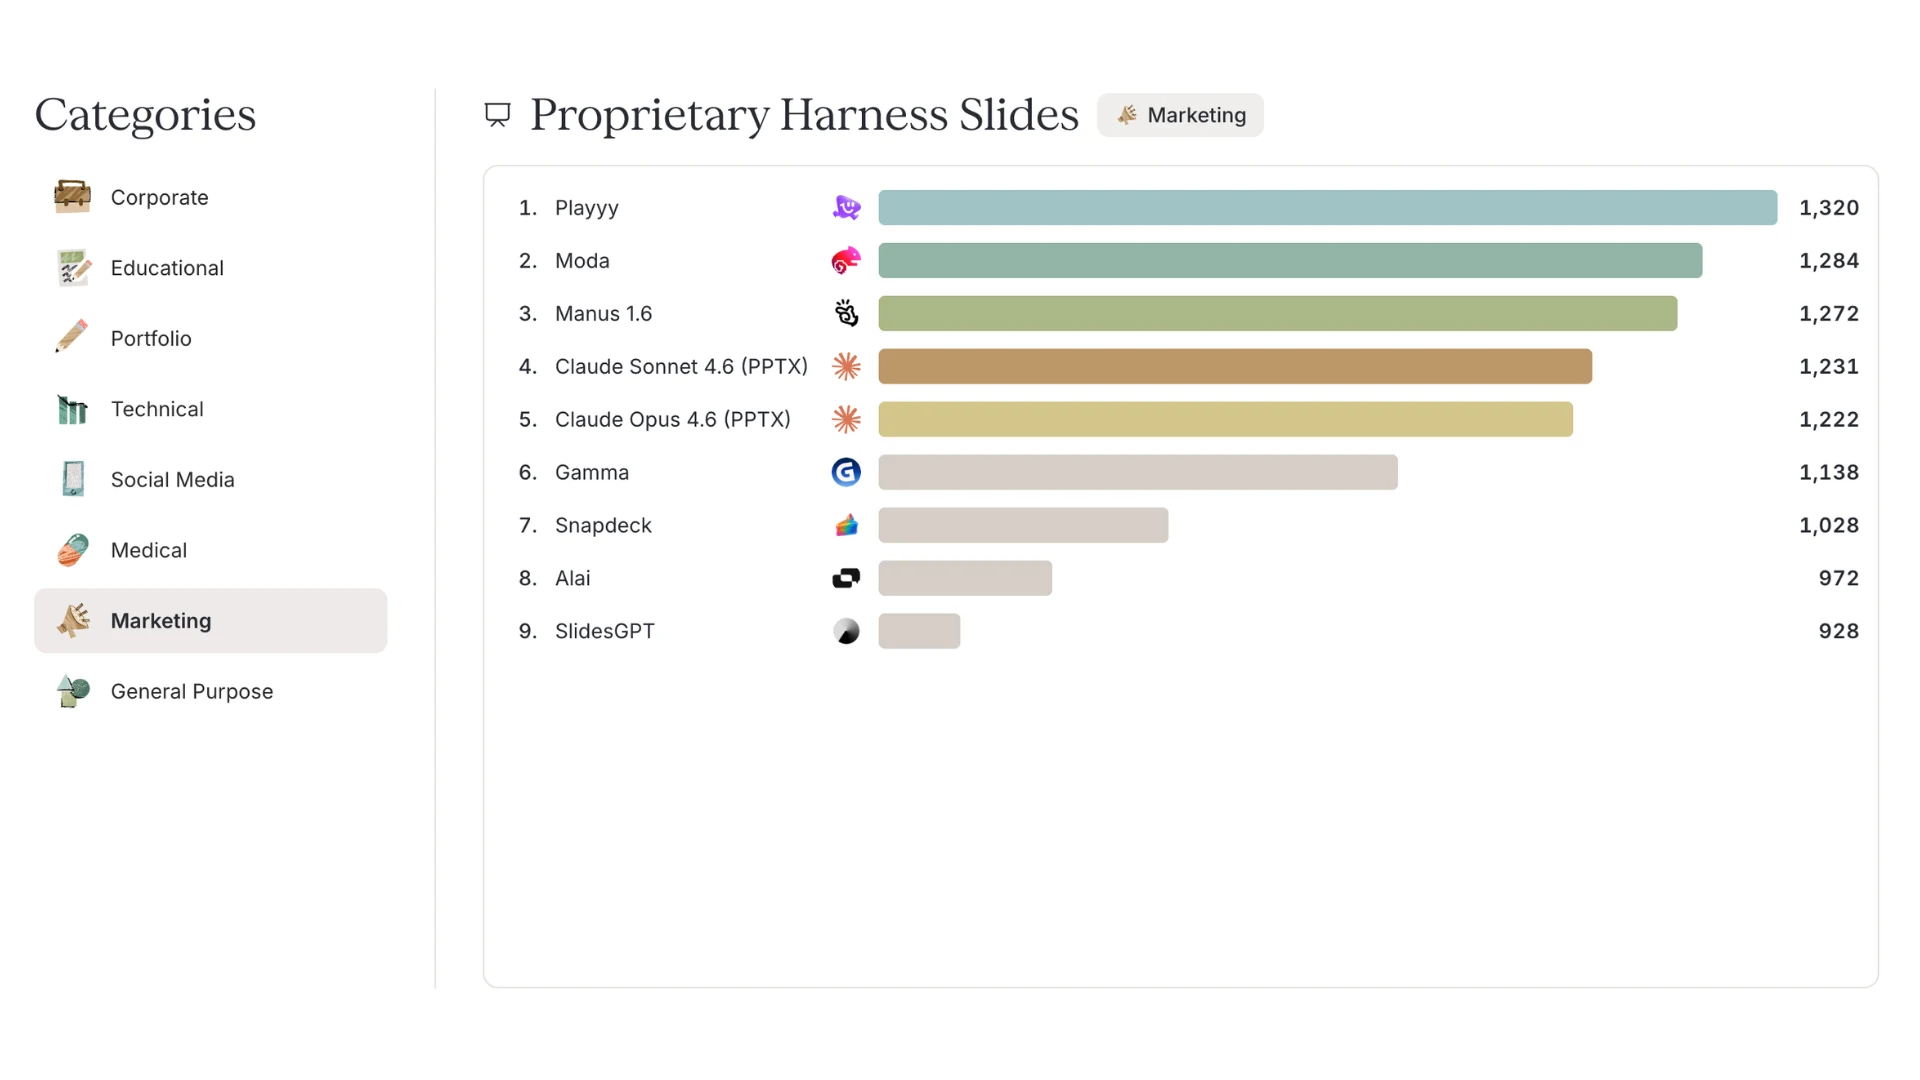Select the Portfolio category
The image size is (1920, 1080).
tap(210, 338)
